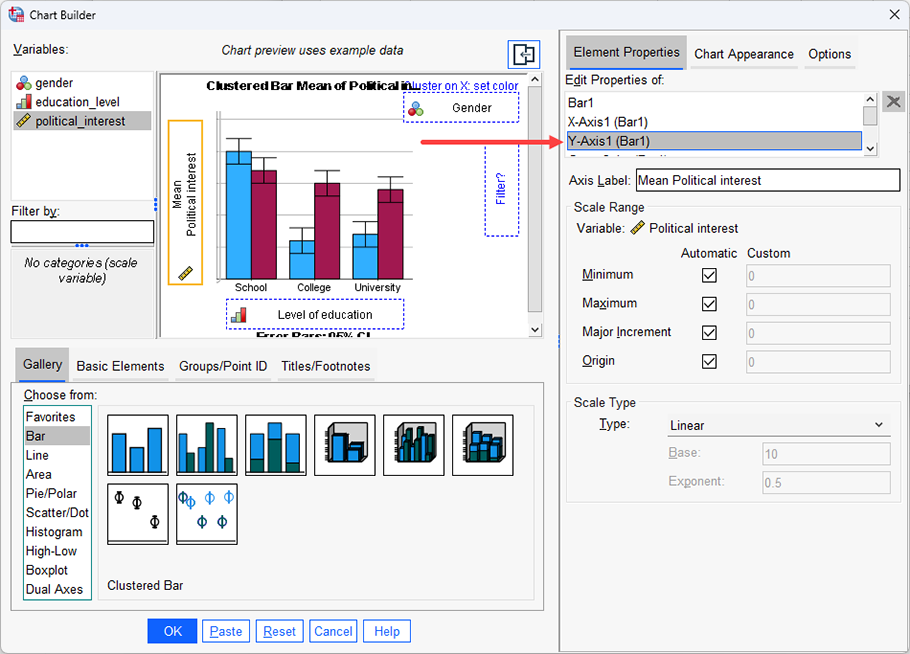This screenshot has width=910, height=654.
Task: Pick the Clustered Error Bar chart icon
Action: click(x=207, y=514)
